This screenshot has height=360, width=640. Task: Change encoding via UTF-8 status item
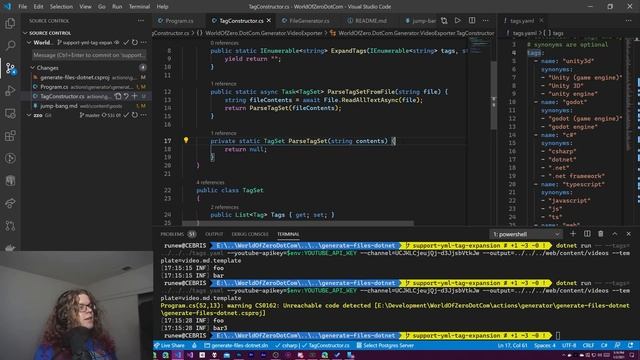[569, 345]
